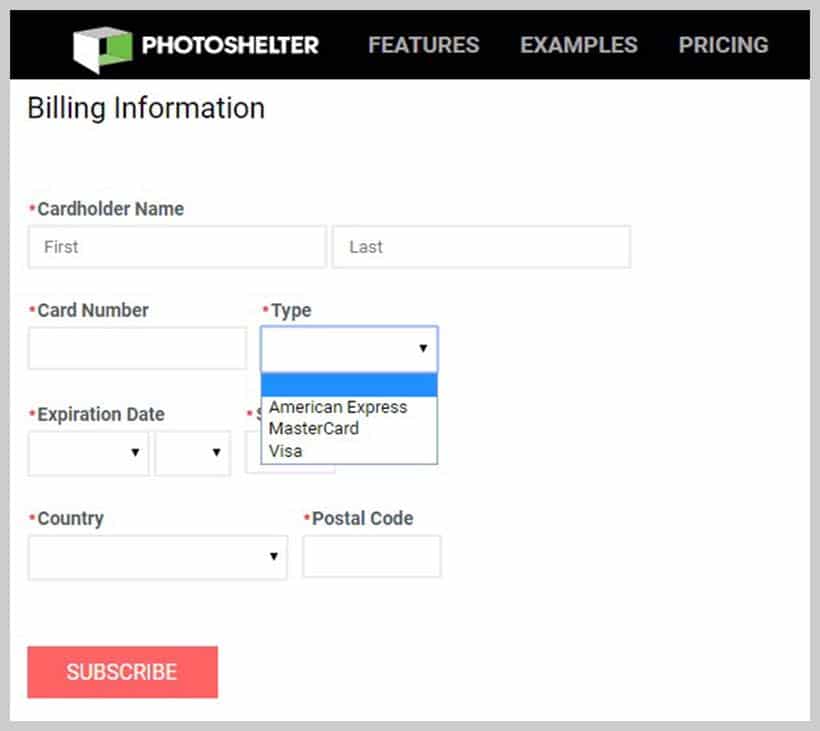The image size is (820, 731).
Task: Click the PhotoShelter logo icon
Action: coord(101,44)
